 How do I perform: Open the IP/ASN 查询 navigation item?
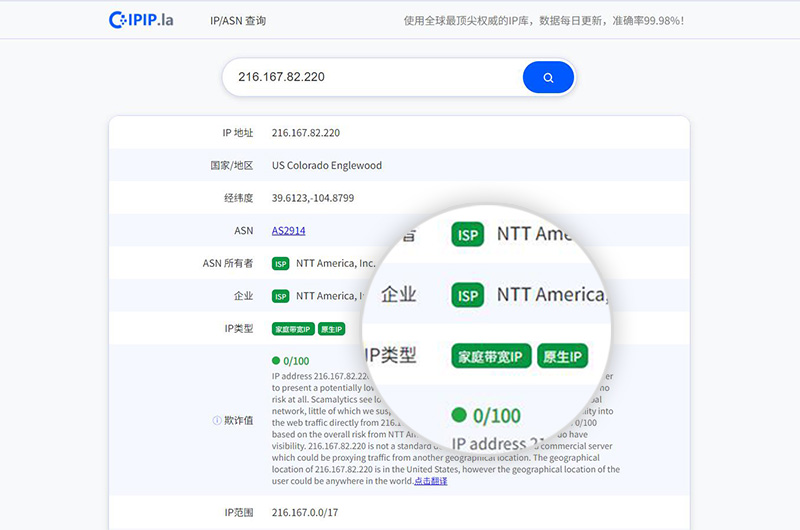click(238, 21)
